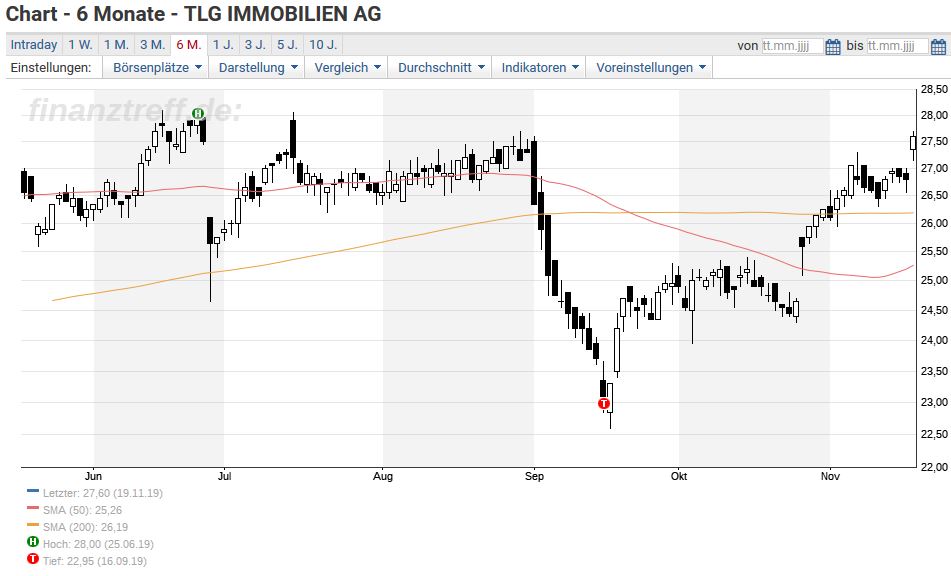Click the 26,50 price axis label
This screenshot has width=951, height=576.
pyautogui.click(x=934, y=195)
